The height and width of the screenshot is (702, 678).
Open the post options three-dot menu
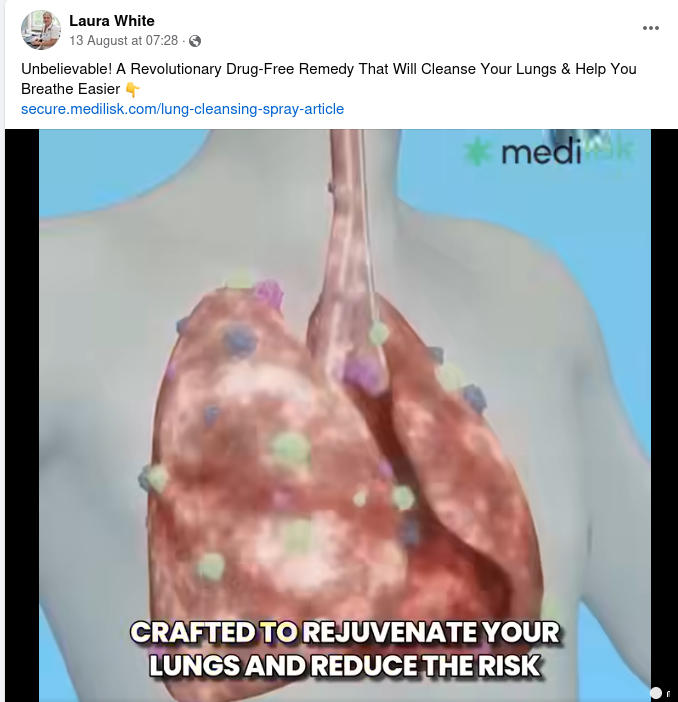click(650, 28)
